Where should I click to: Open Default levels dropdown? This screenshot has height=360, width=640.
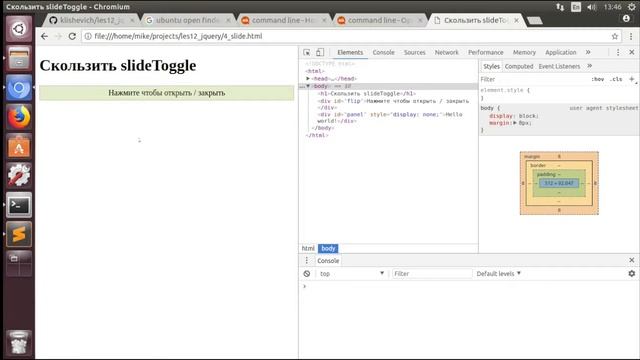point(498,273)
